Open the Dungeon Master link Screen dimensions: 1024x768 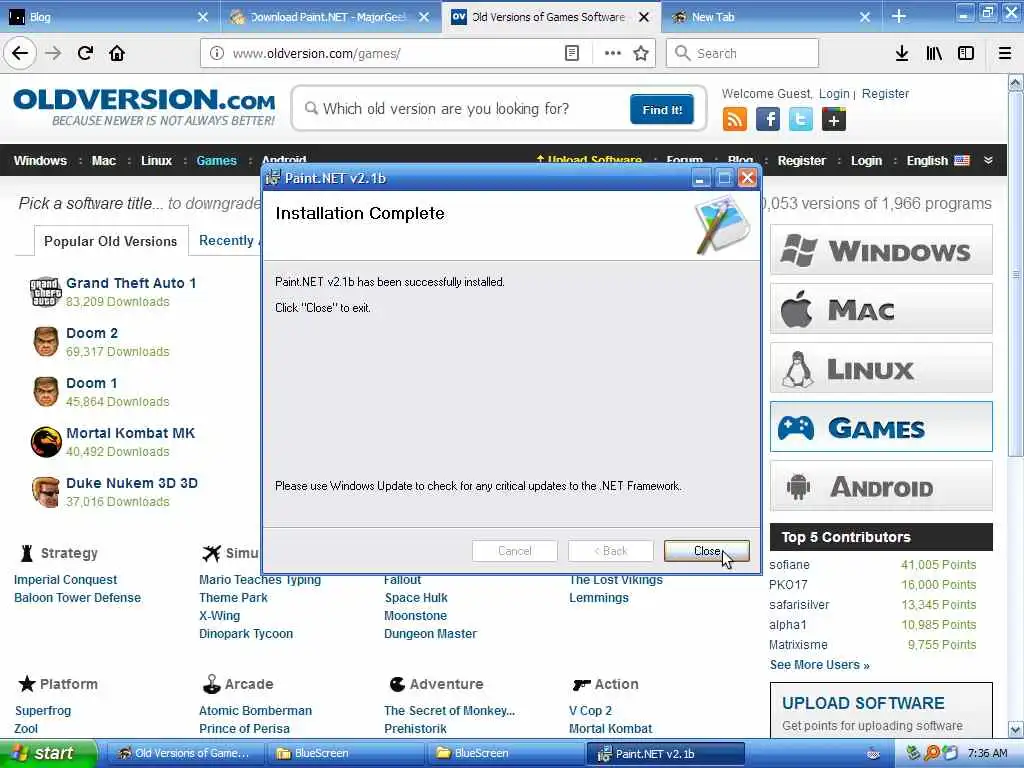coord(430,633)
